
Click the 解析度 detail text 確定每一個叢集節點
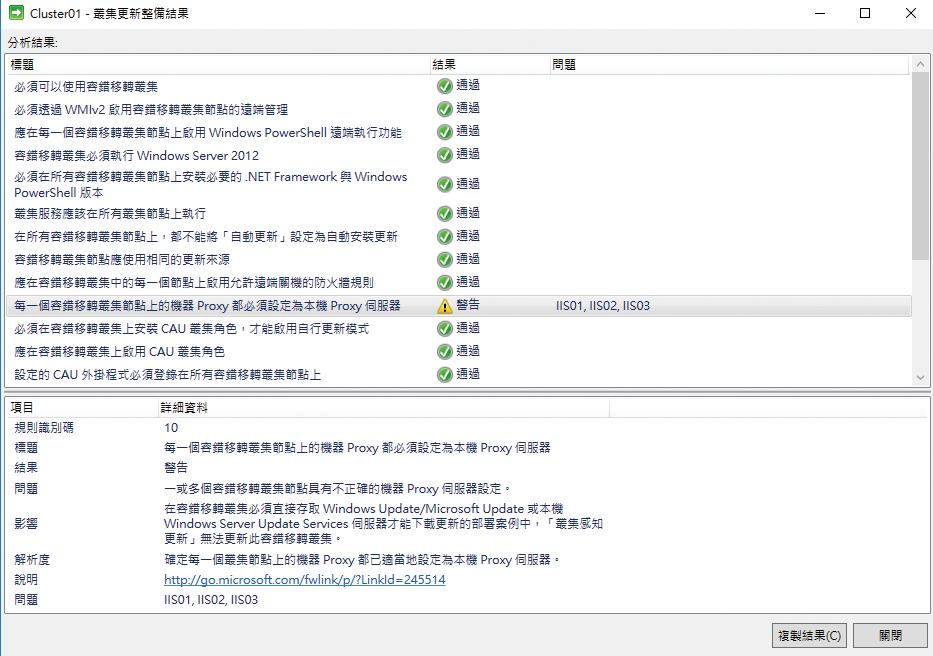click(x=362, y=560)
